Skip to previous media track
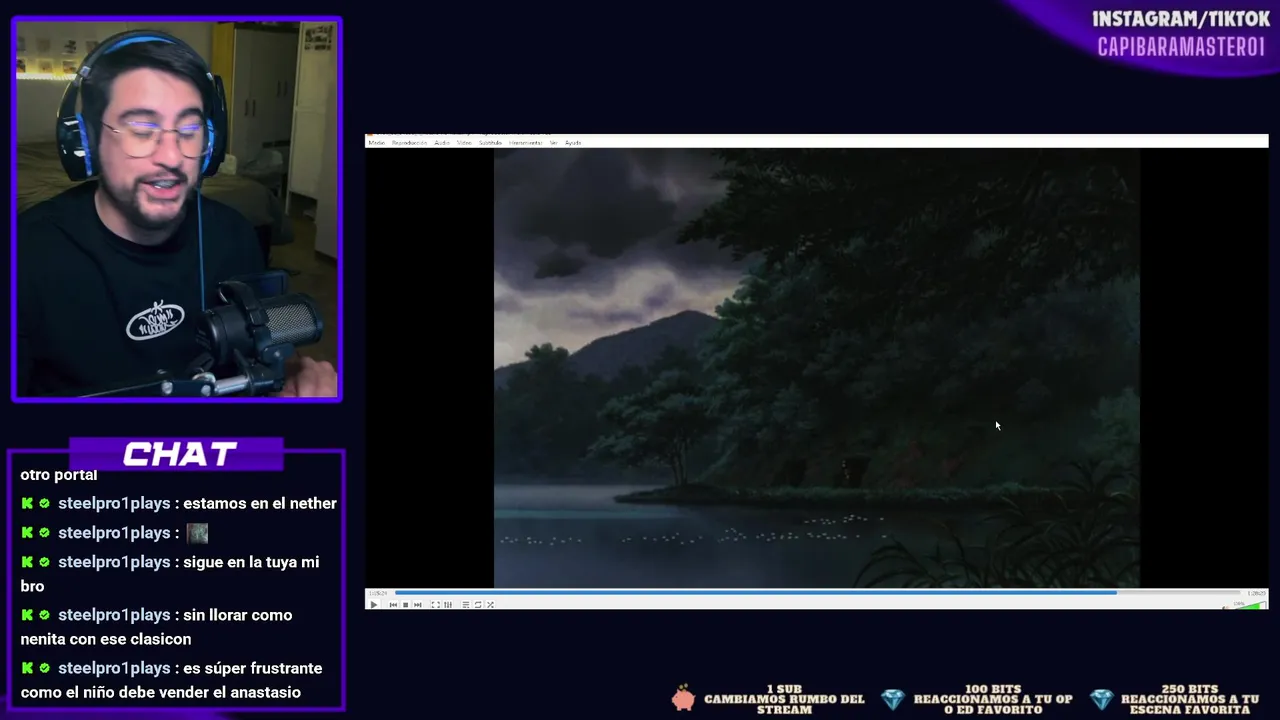The height and width of the screenshot is (720, 1280). 393,604
